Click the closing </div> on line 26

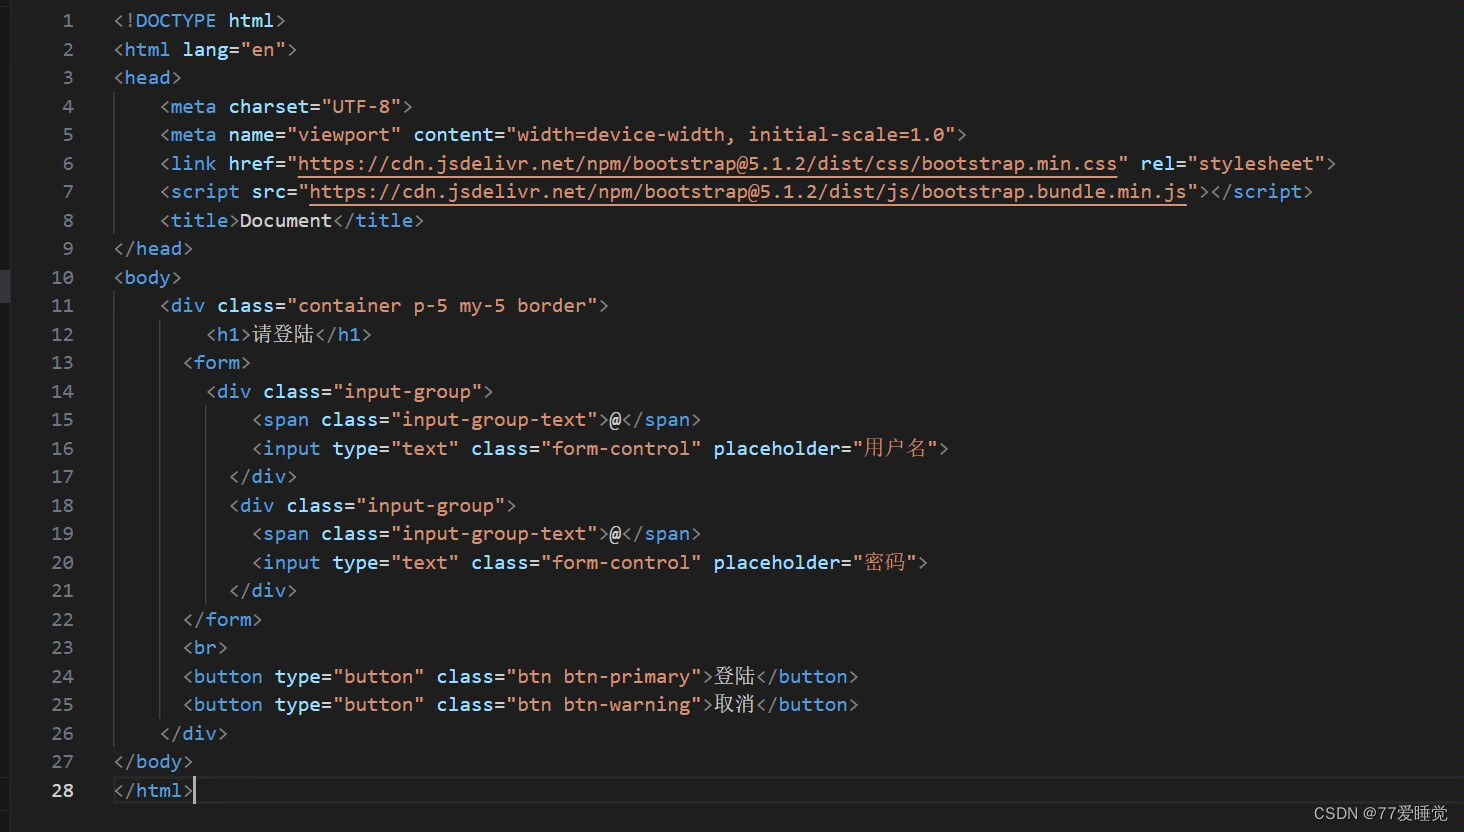pyautogui.click(x=194, y=733)
